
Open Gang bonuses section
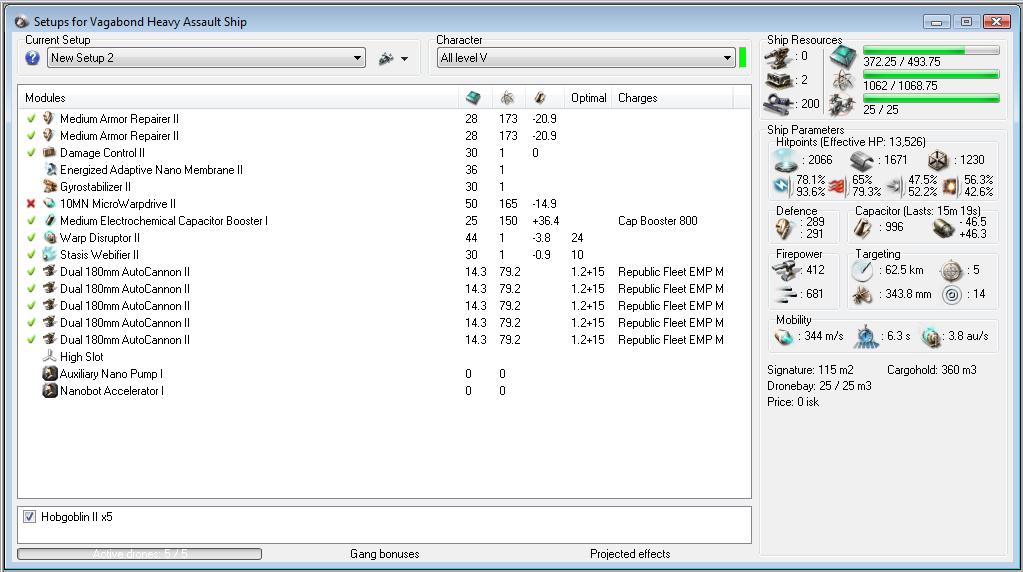384,554
